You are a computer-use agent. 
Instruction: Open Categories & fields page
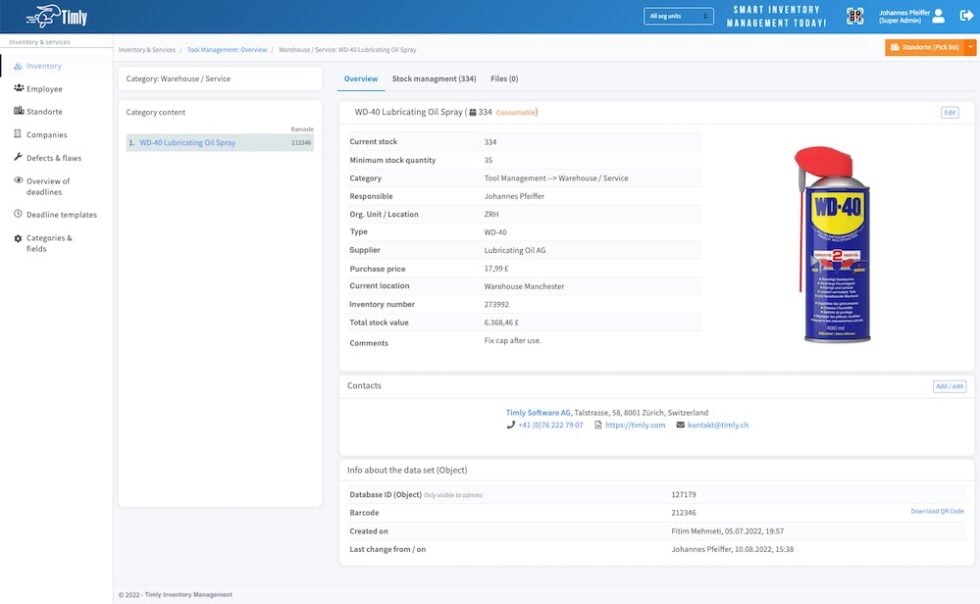tap(49, 243)
